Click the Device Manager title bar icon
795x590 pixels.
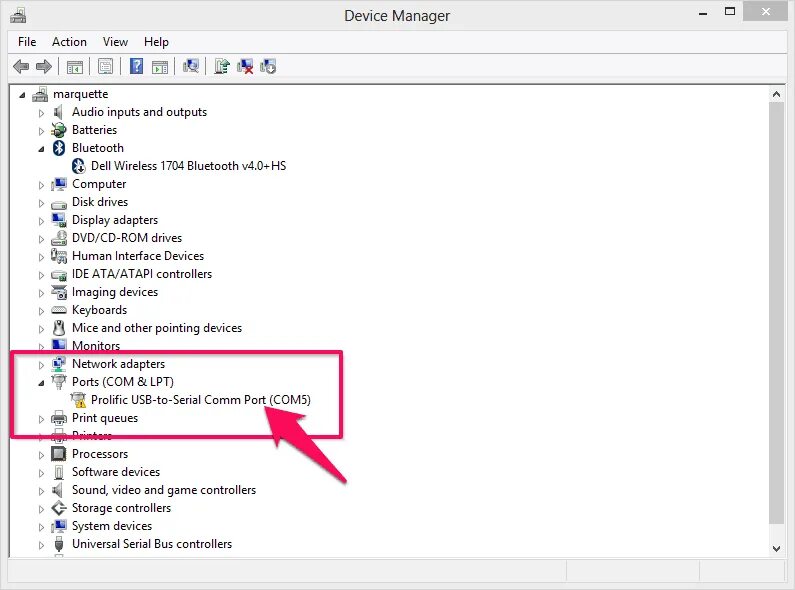(18, 16)
